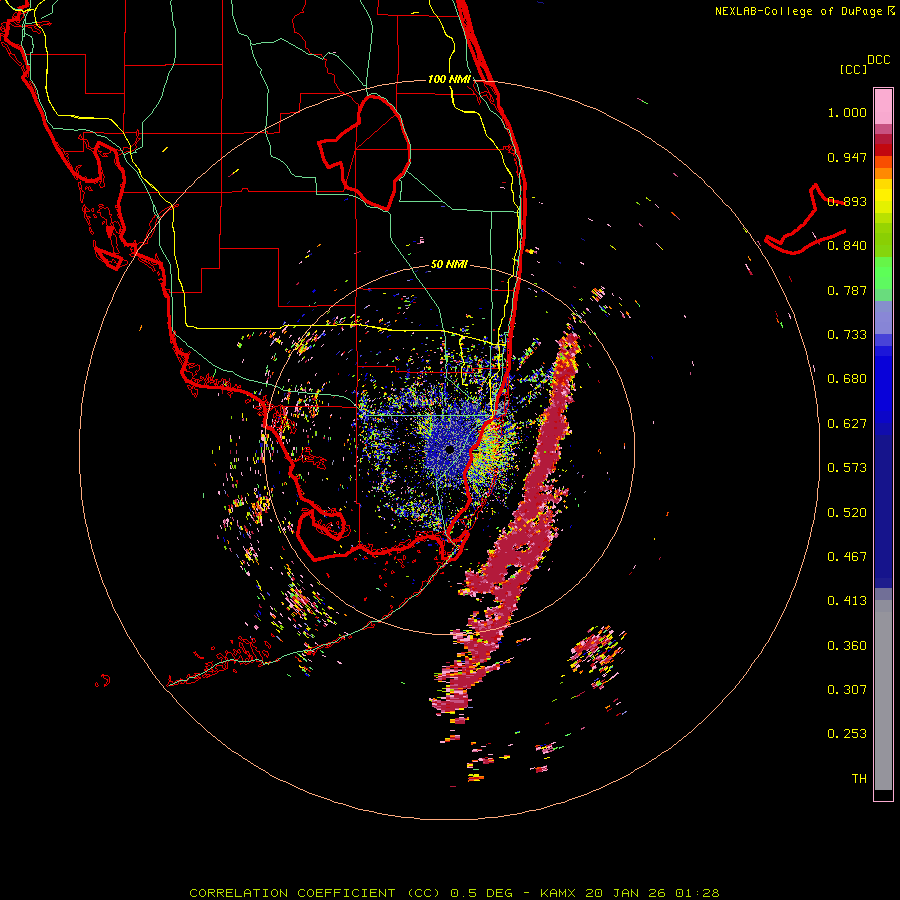Click the 0.840 color scale value

tap(847, 246)
